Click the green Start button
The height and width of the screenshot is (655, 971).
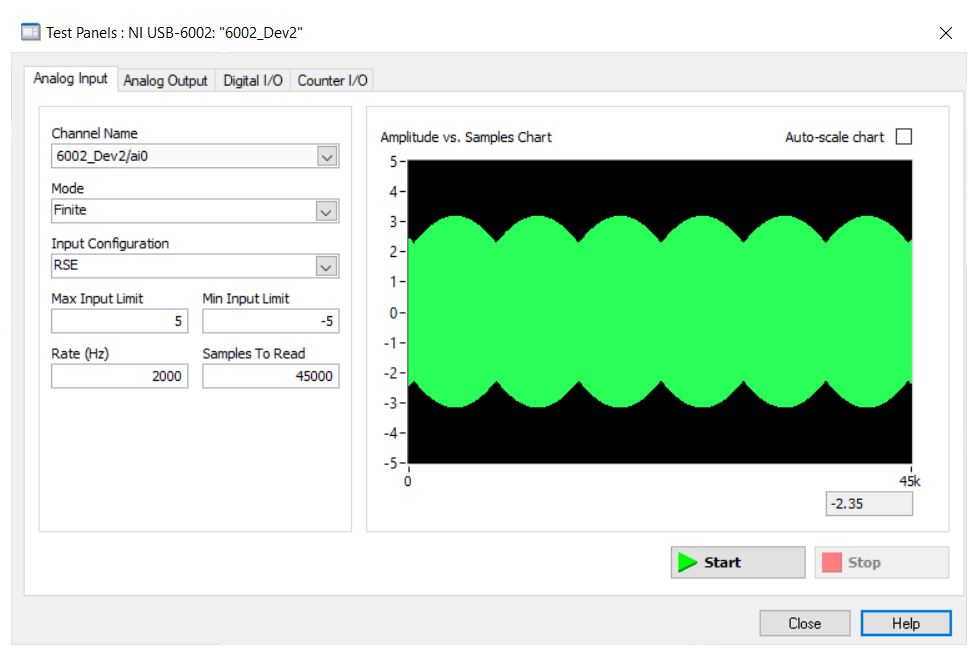[737, 562]
